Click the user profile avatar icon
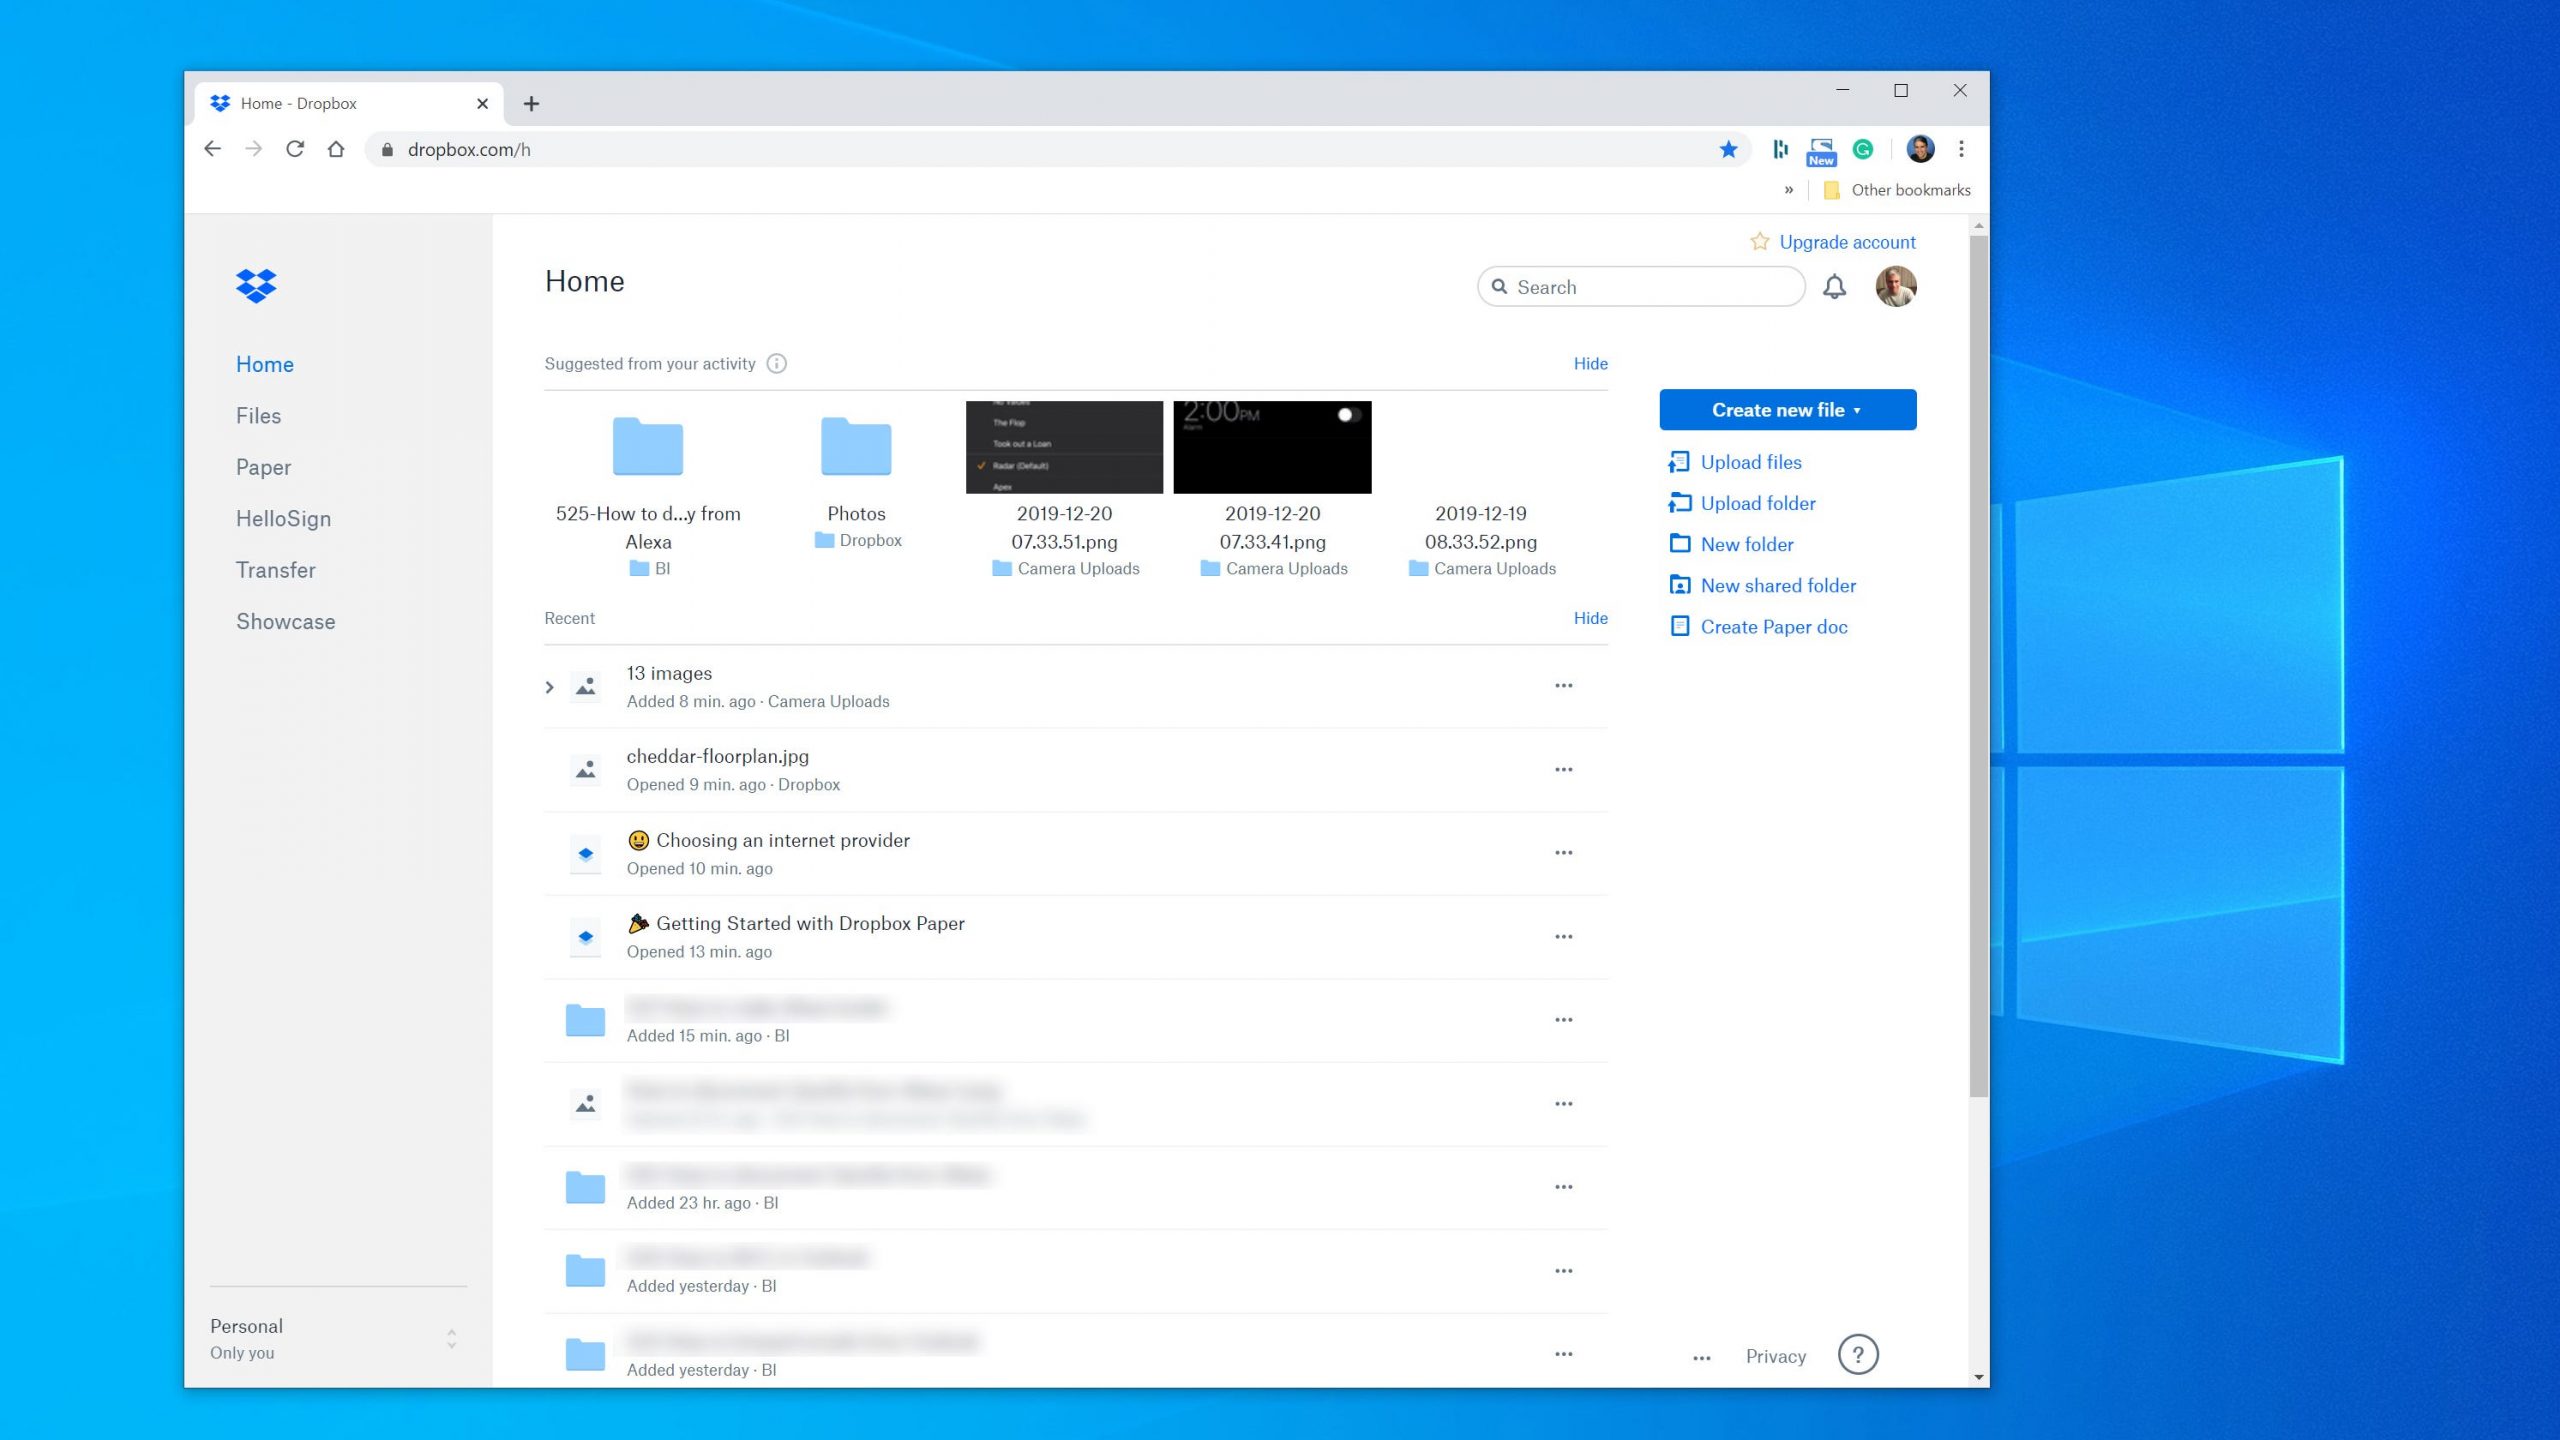 point(1897,287)
